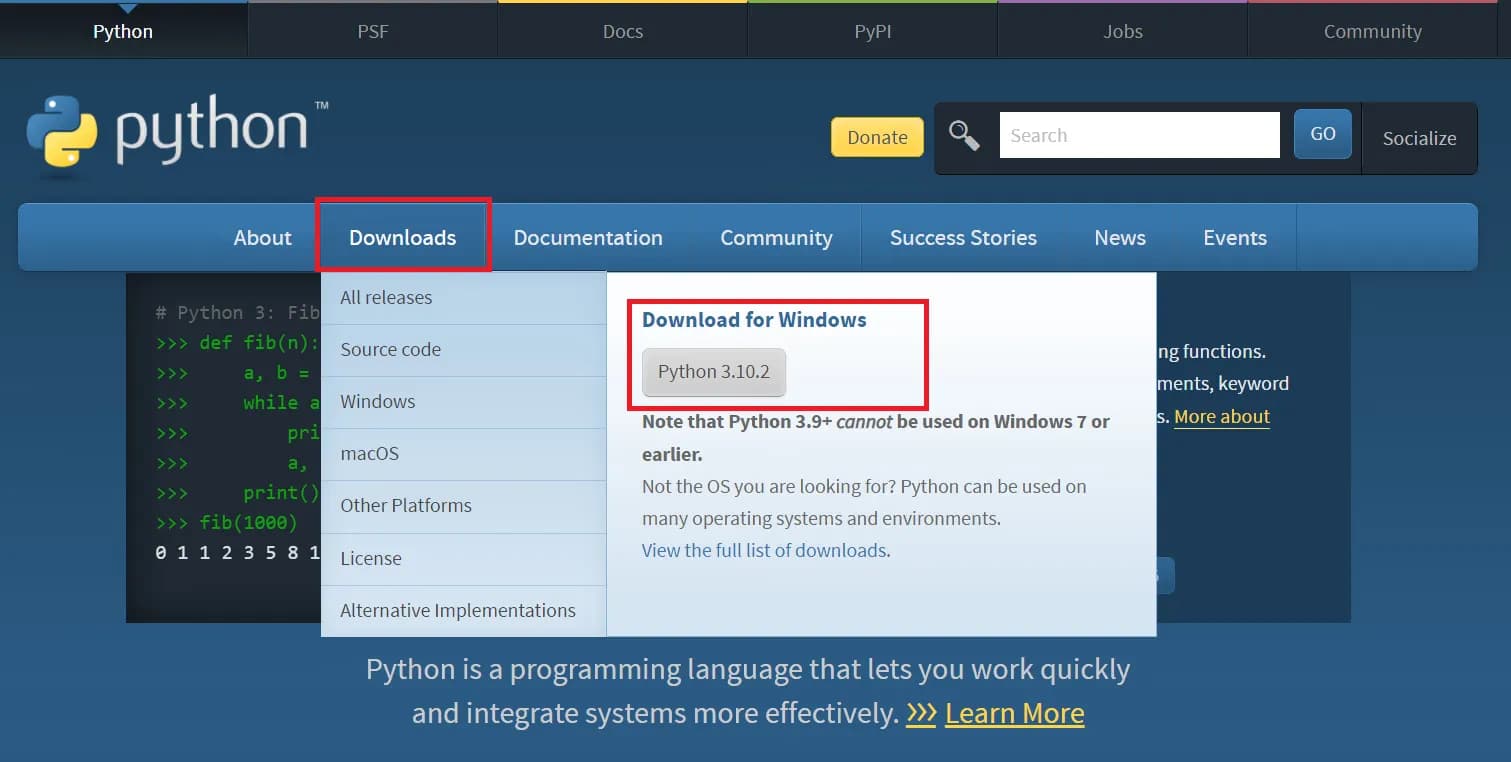
Task: Open the Downloads menu
Action: 403,236
